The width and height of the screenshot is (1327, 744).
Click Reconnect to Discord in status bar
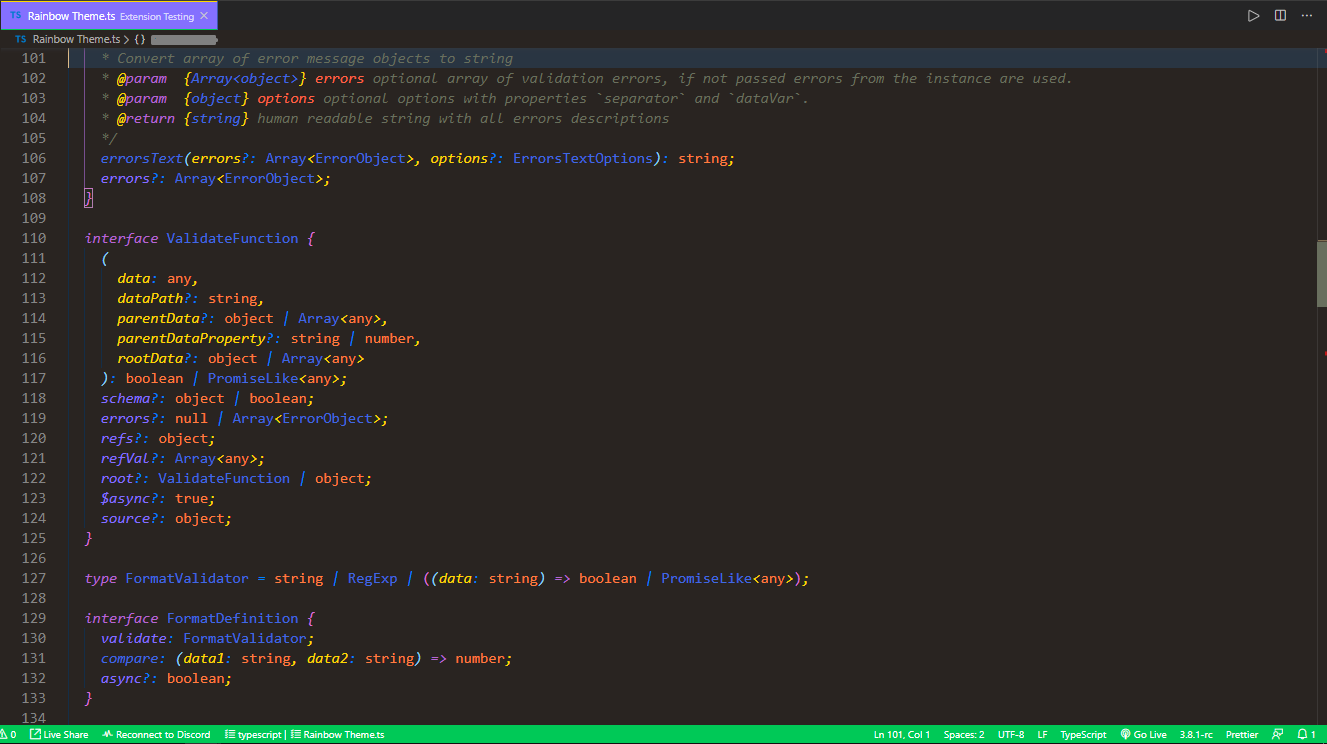(x=156, y=734)
